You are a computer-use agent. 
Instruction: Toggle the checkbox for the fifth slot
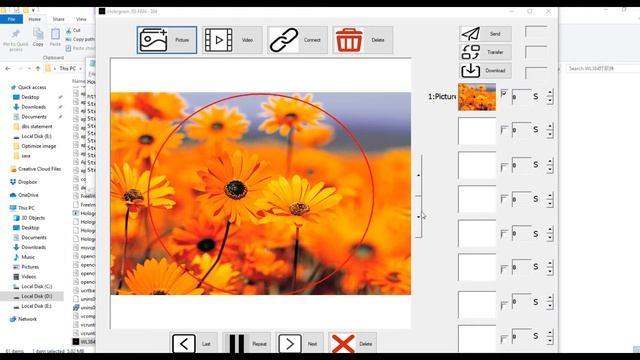504,233
